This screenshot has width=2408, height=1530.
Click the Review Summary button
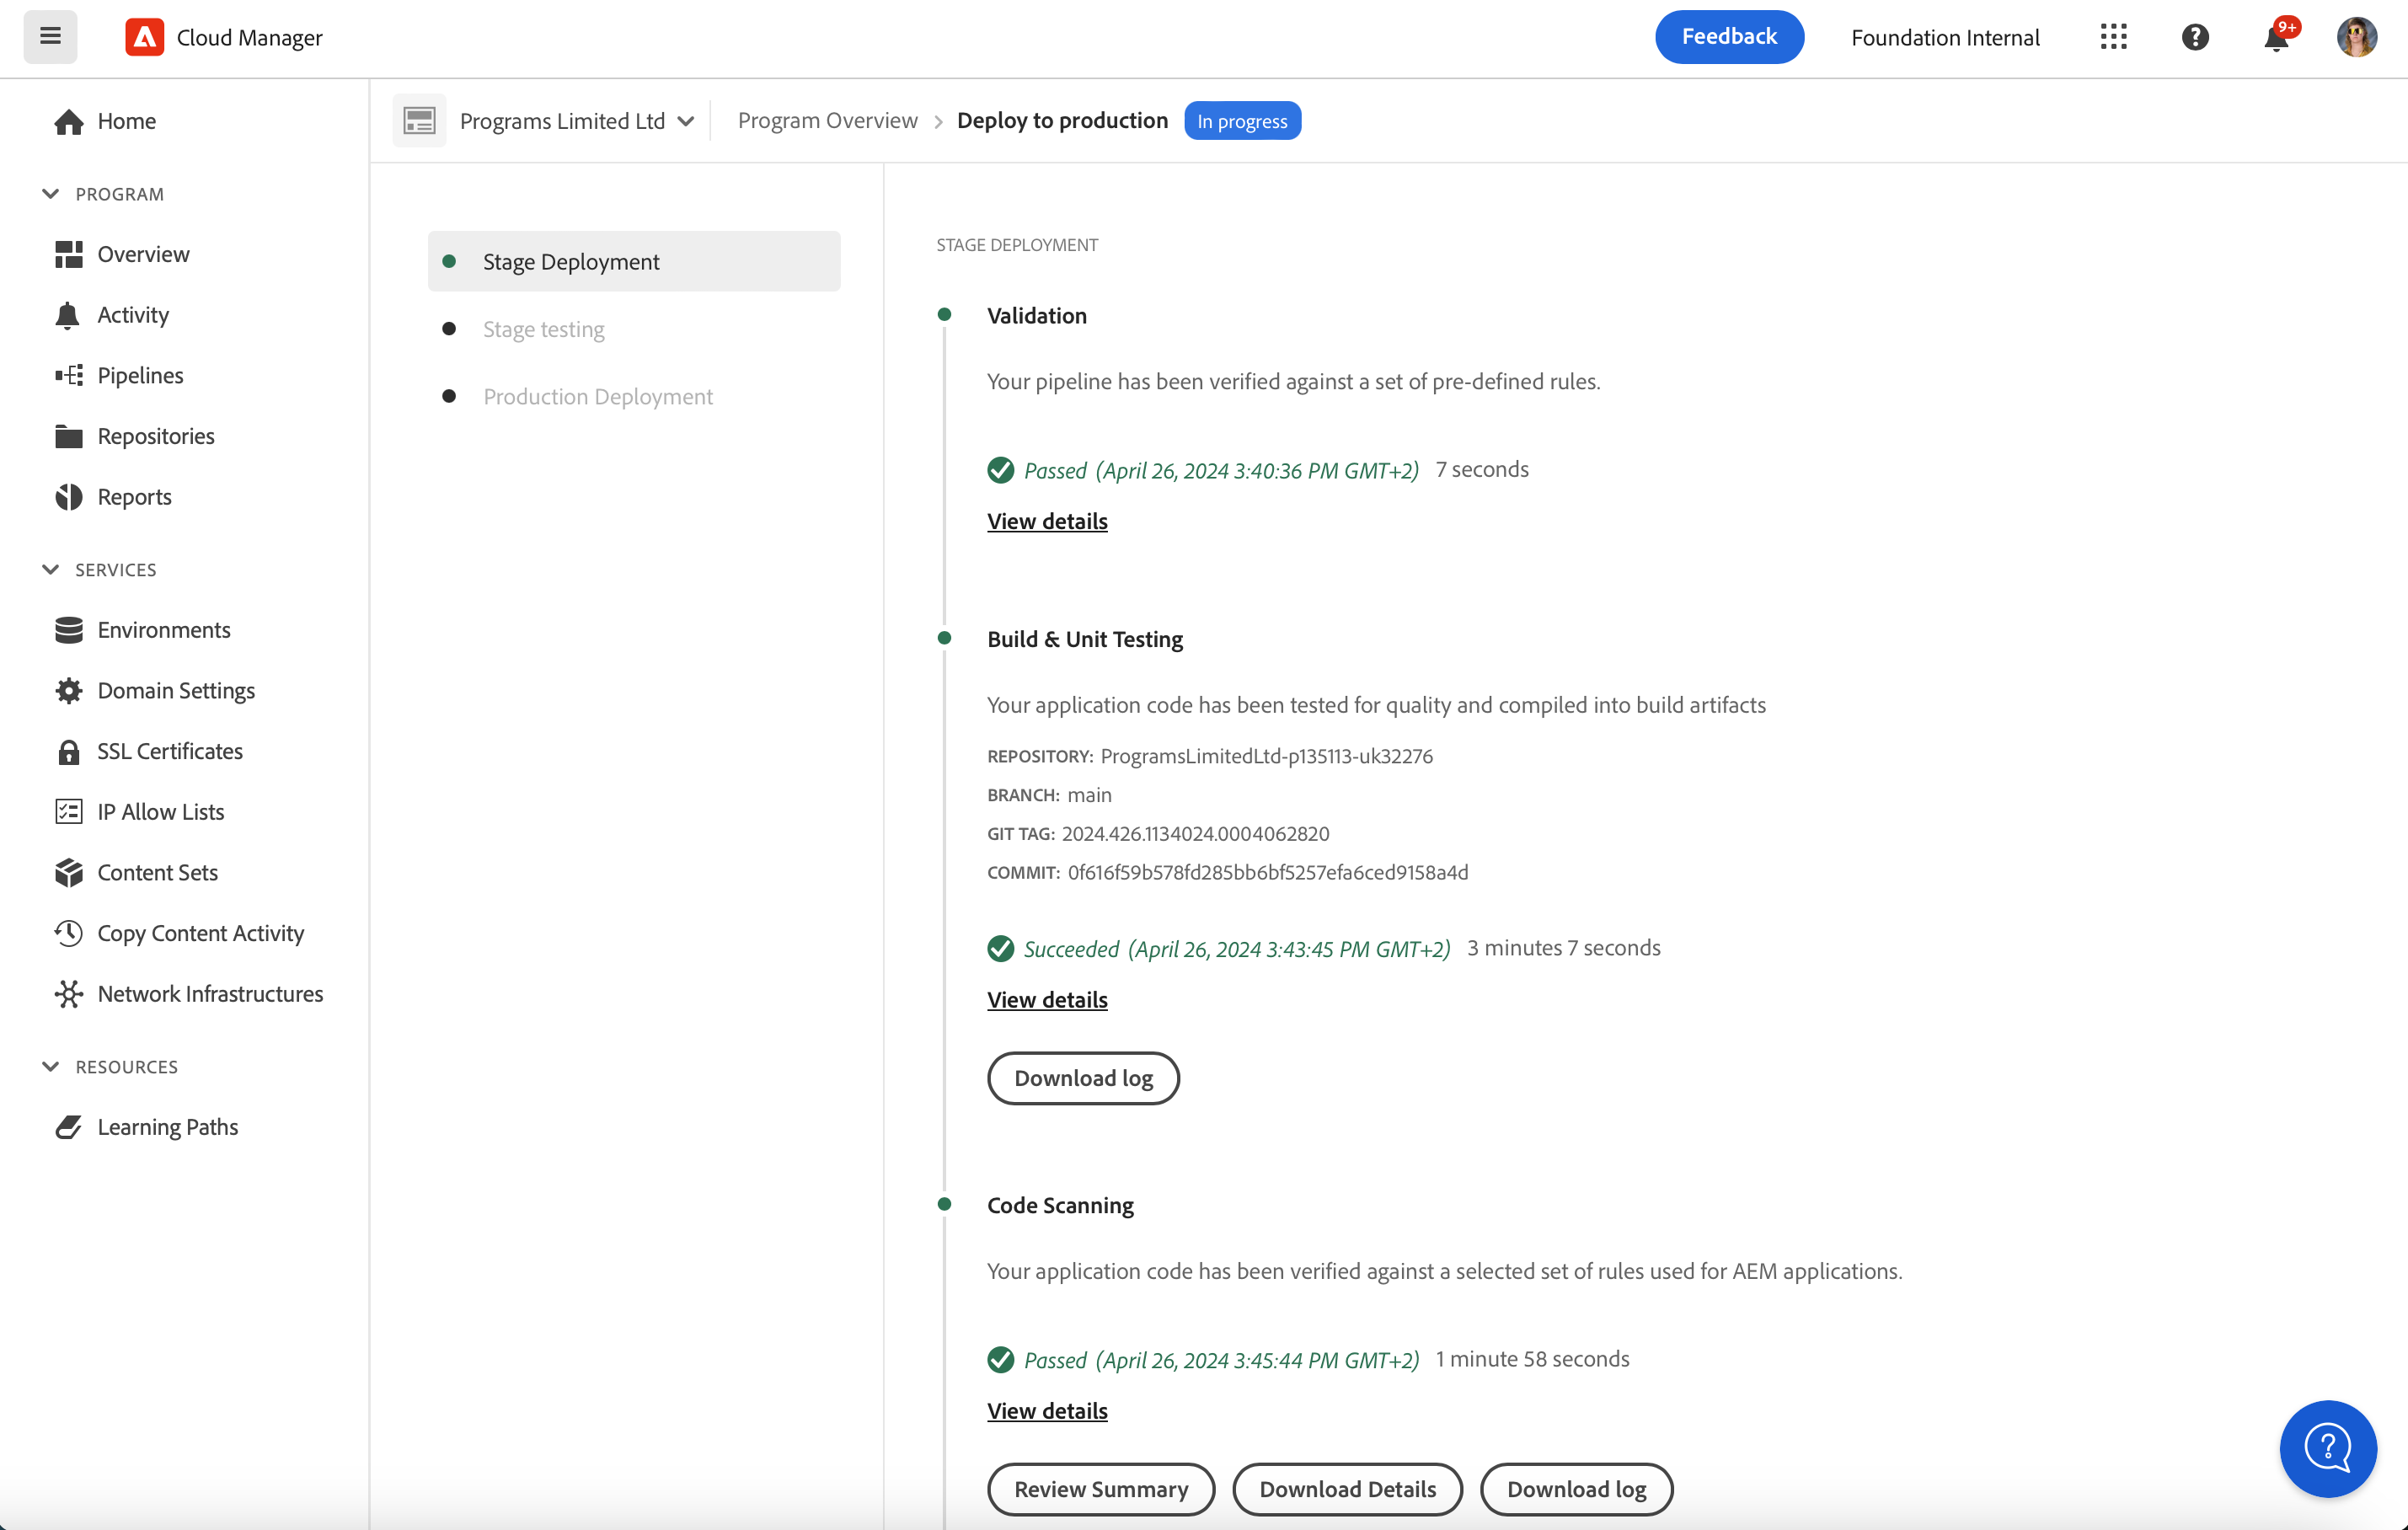[x=1100, y=1489]
